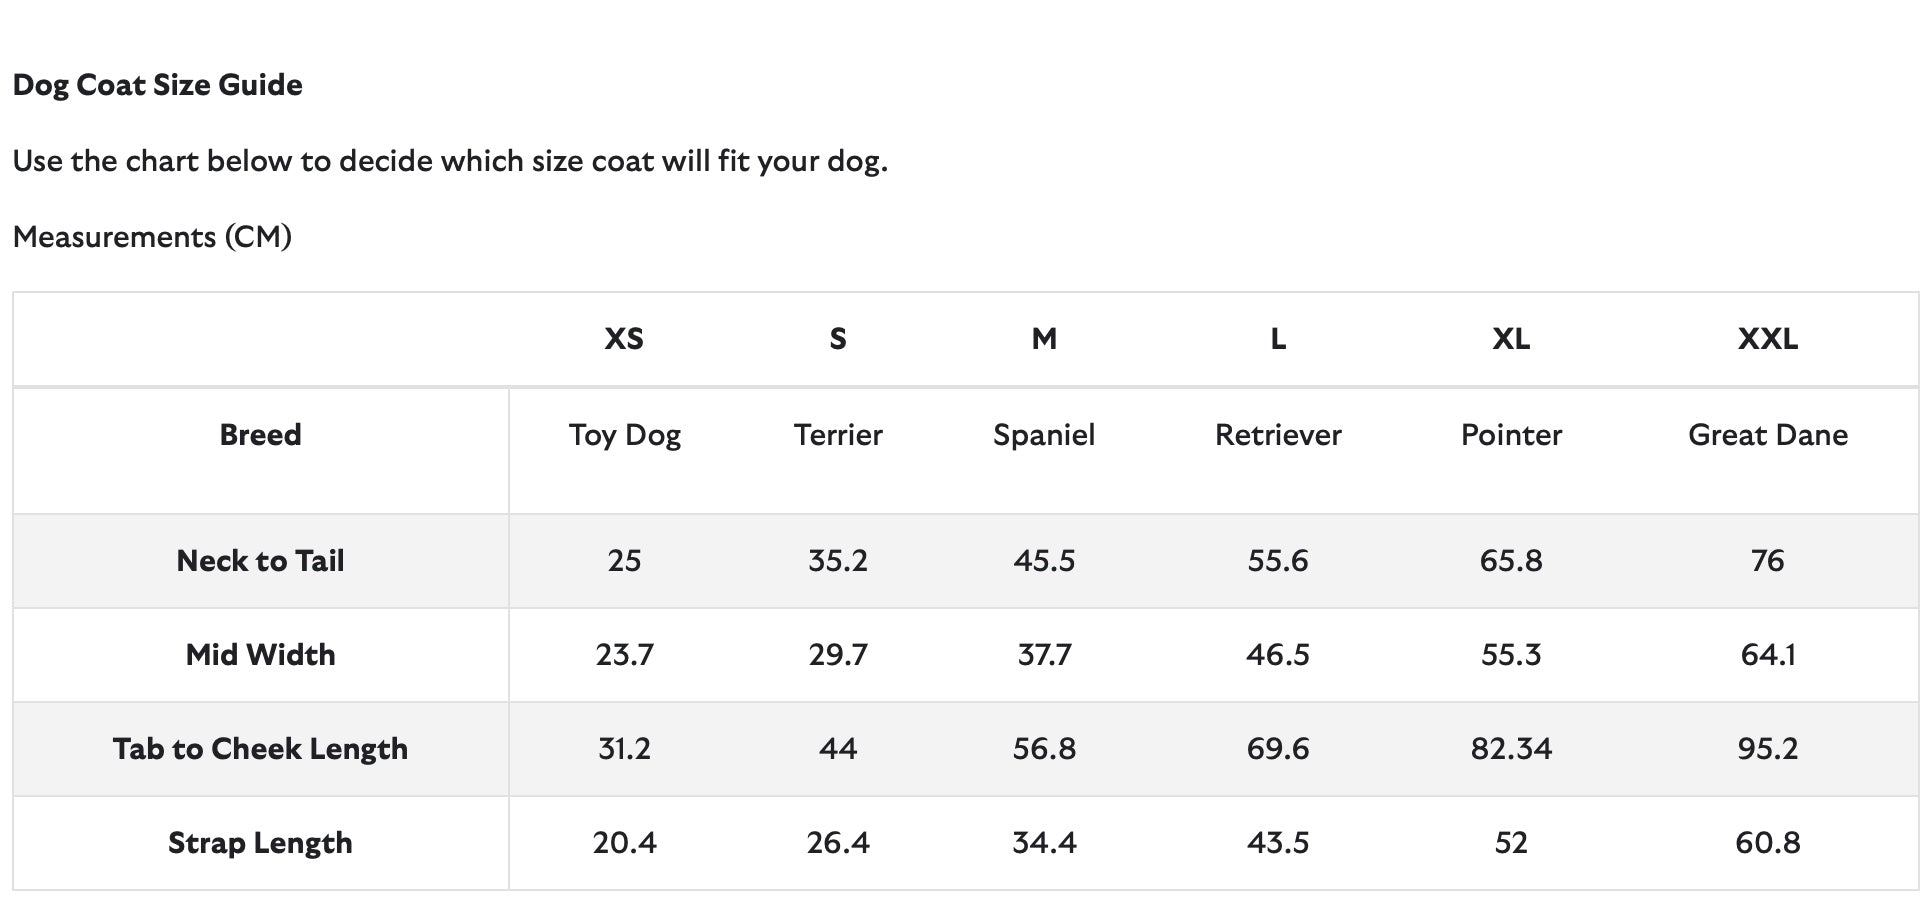Click the M size column header
This screenshot has height=908, width=1926.
pos(1044,339)
